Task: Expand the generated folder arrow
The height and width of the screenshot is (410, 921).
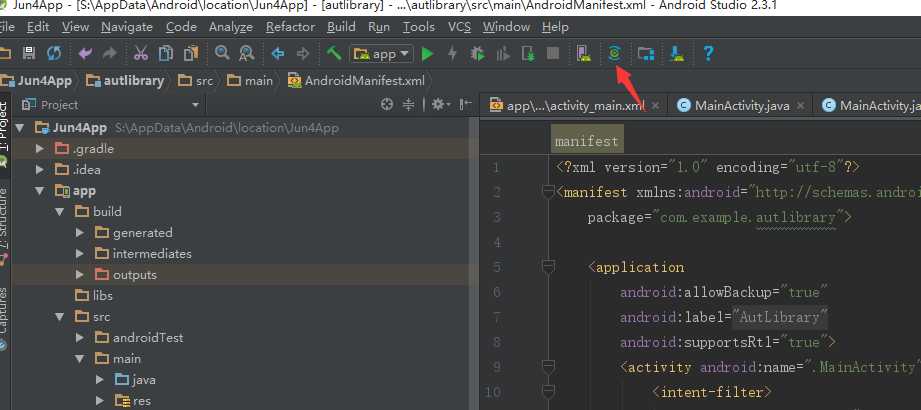Action: [x=80, y=233]
